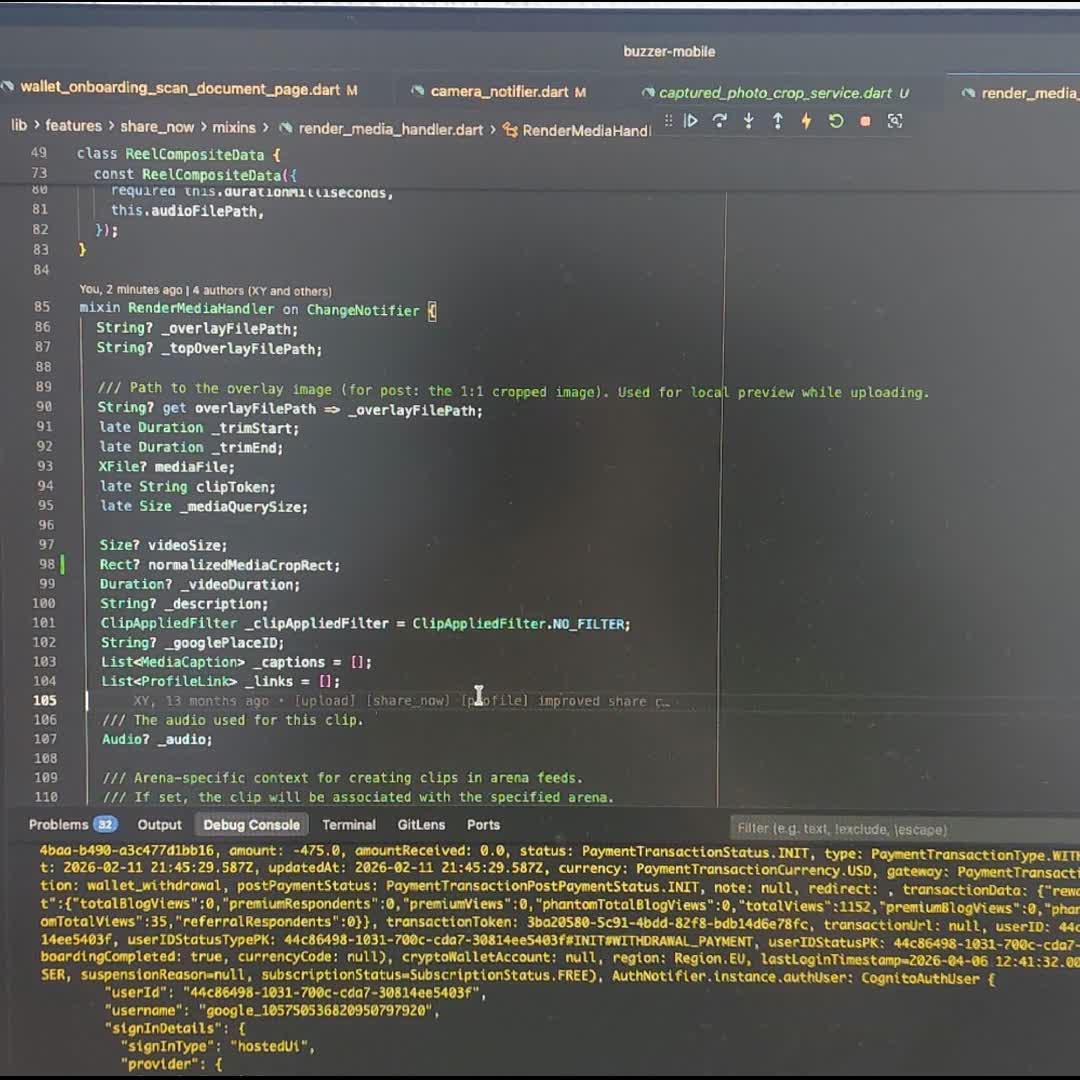
Task: Click 'RenderMediaHandler' mixin name on line 85
Action: click(x=200, y=309)
